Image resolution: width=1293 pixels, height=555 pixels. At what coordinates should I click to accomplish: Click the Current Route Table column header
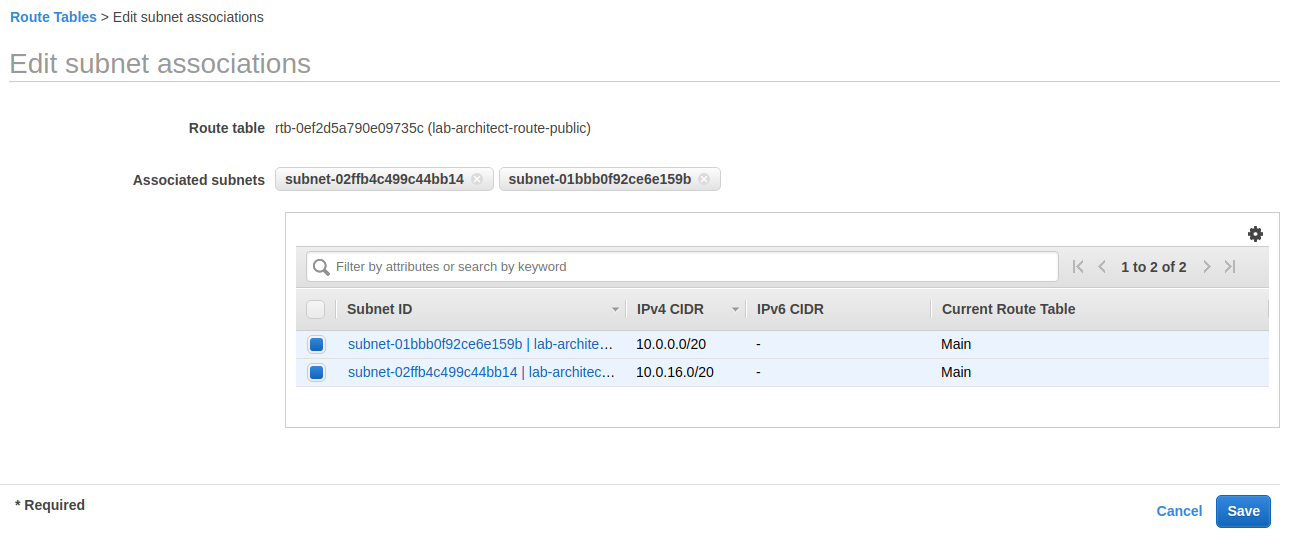click(x=1008, y=309)
